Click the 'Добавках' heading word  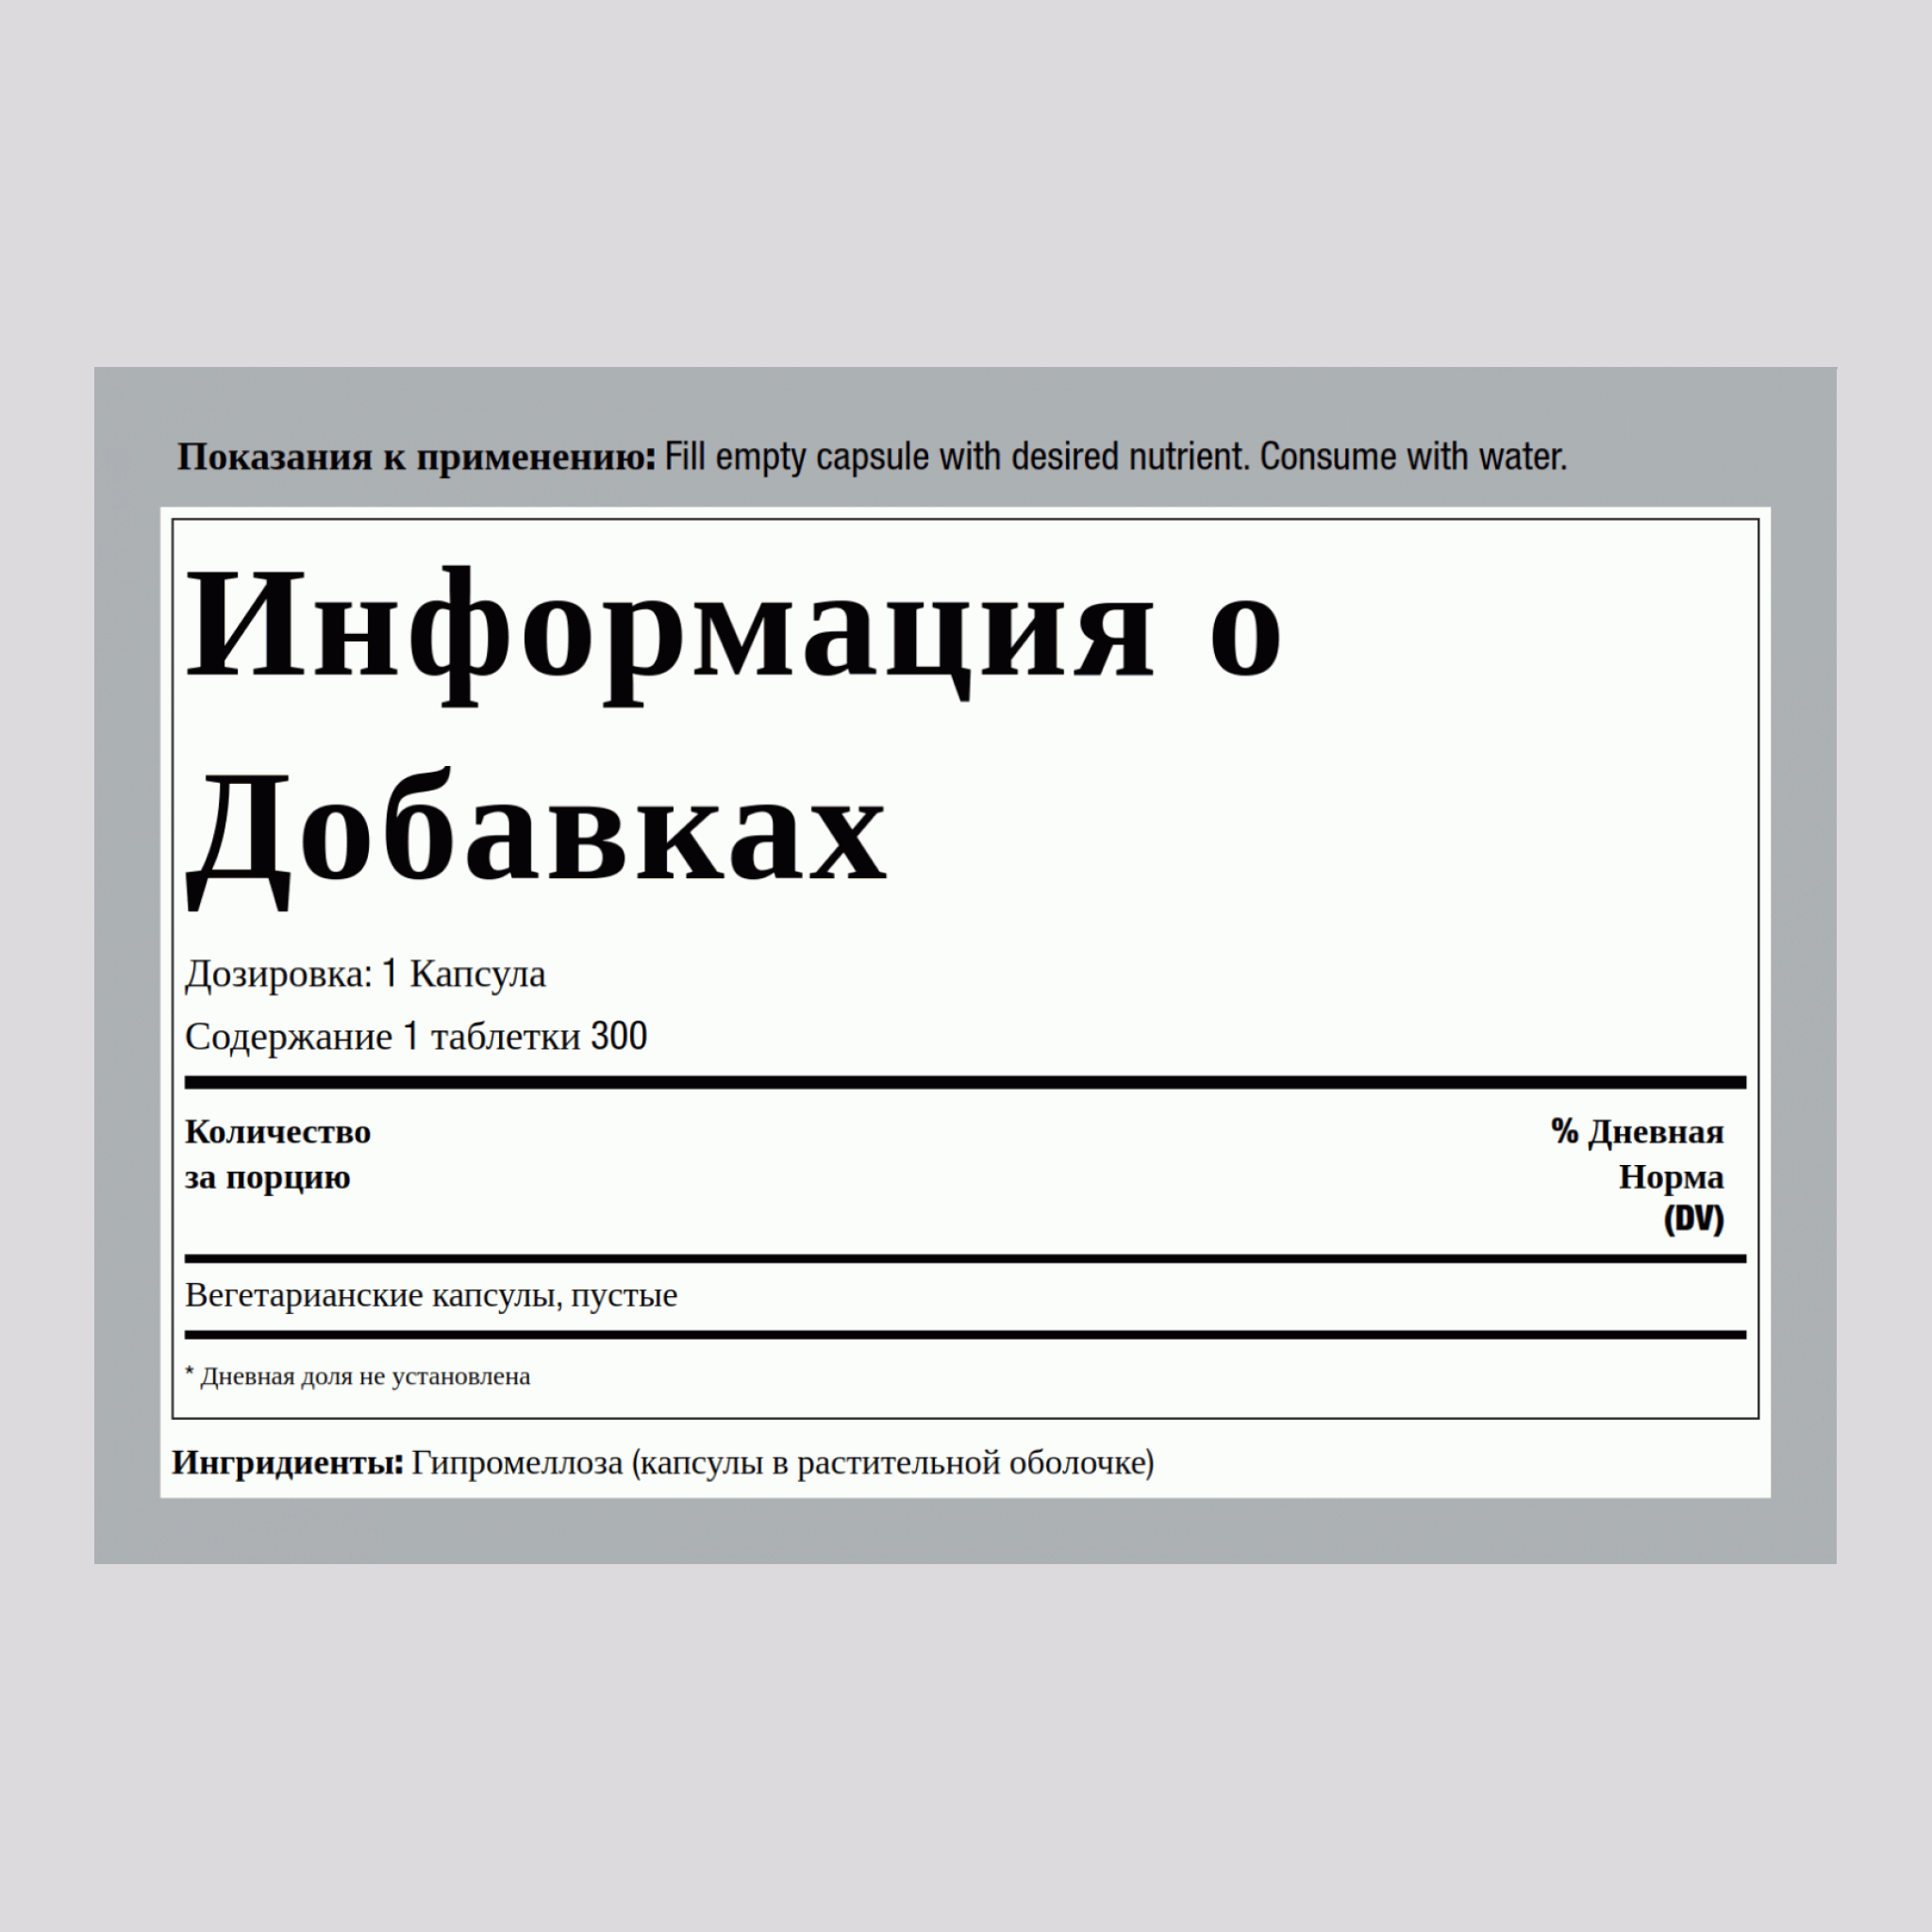point(537,839)
